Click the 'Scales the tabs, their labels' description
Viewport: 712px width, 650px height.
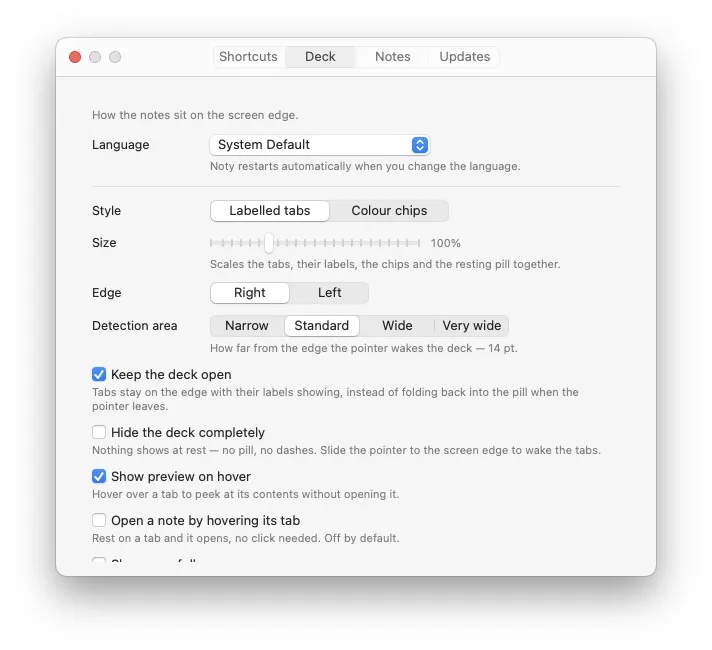[x=385, y=264]
